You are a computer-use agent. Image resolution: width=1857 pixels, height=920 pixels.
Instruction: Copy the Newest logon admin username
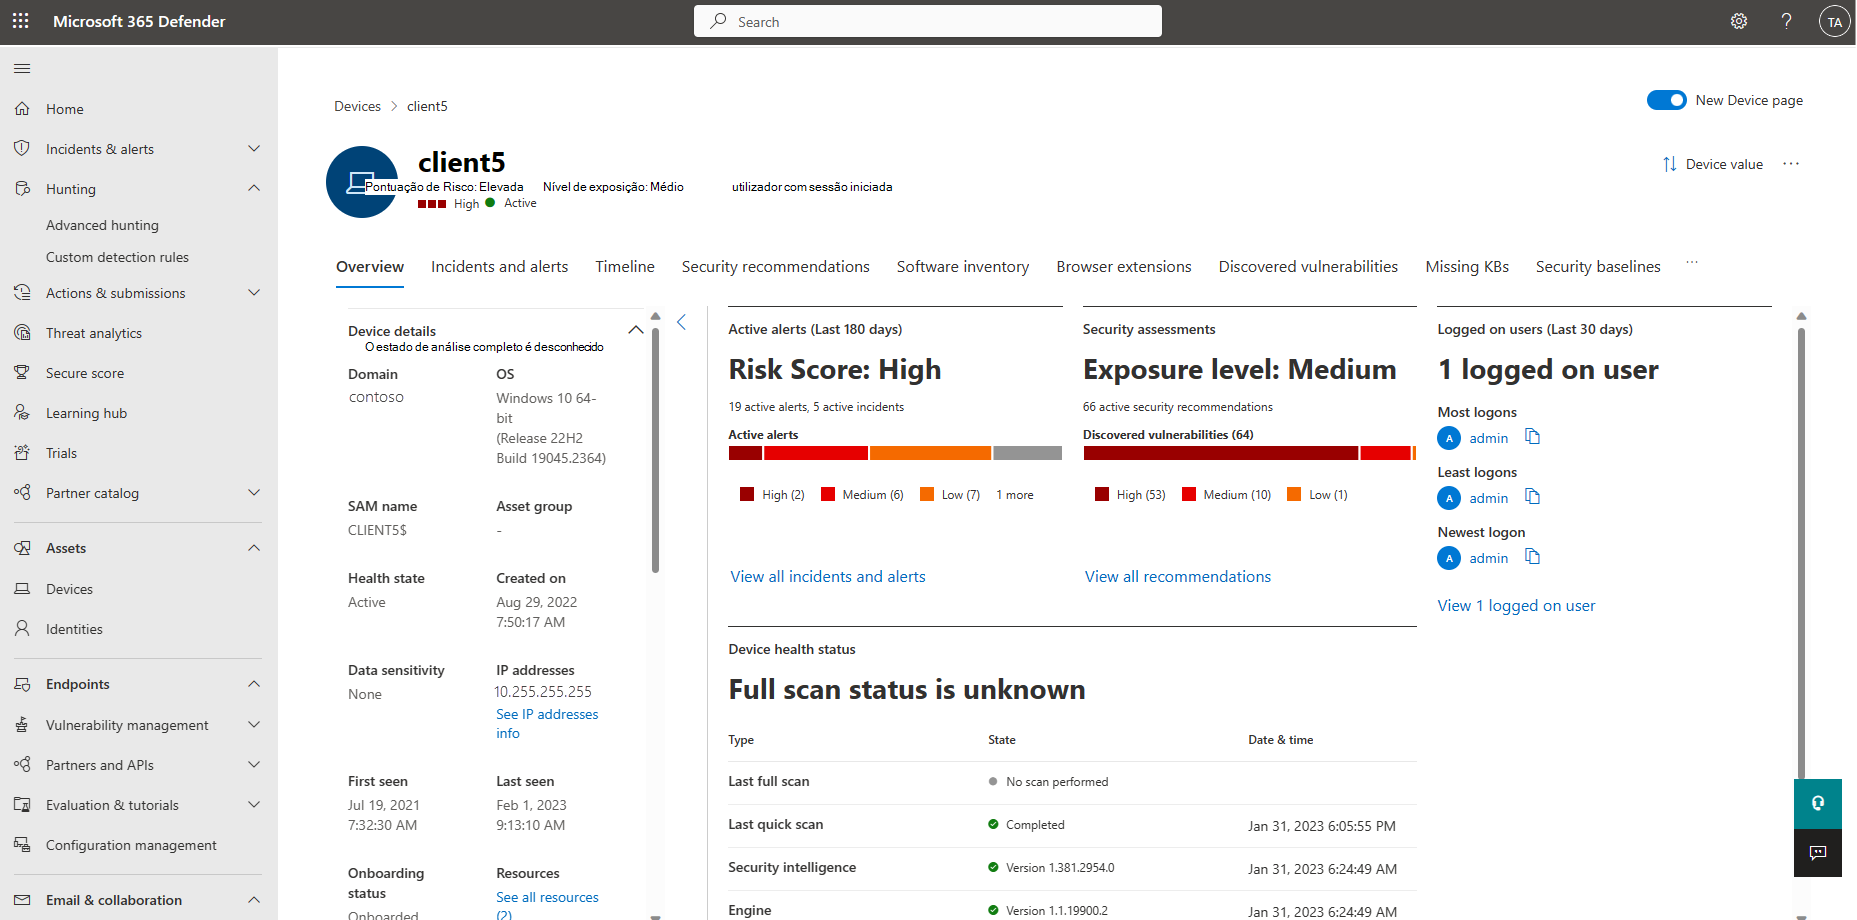click(1532, 557)
